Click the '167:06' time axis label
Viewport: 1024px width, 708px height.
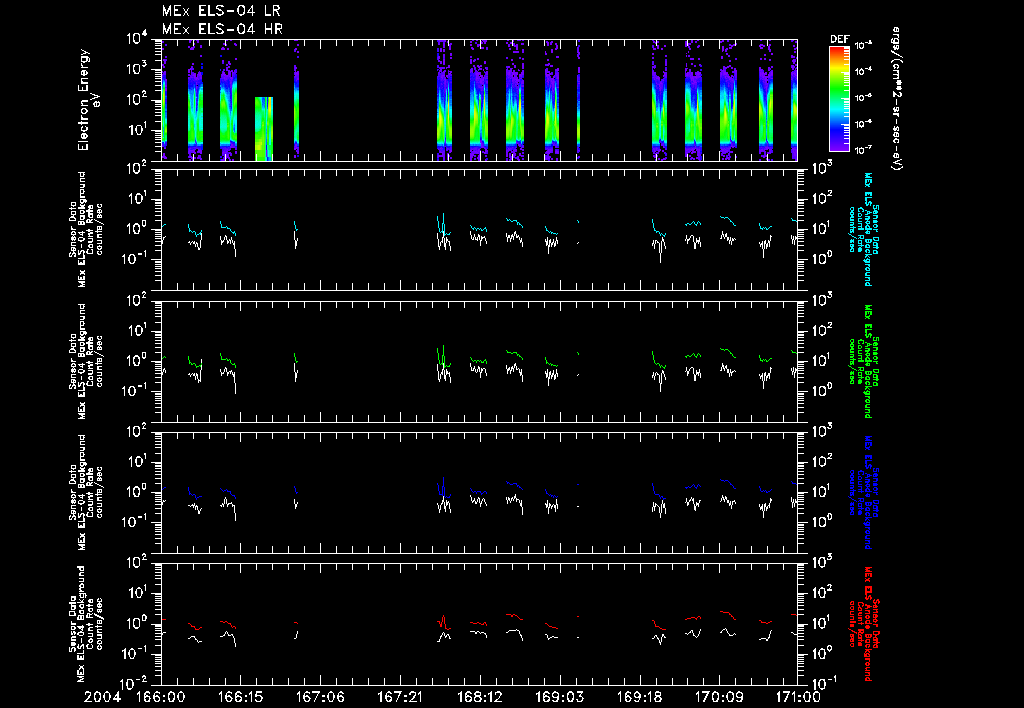click(x=320, y=698)
